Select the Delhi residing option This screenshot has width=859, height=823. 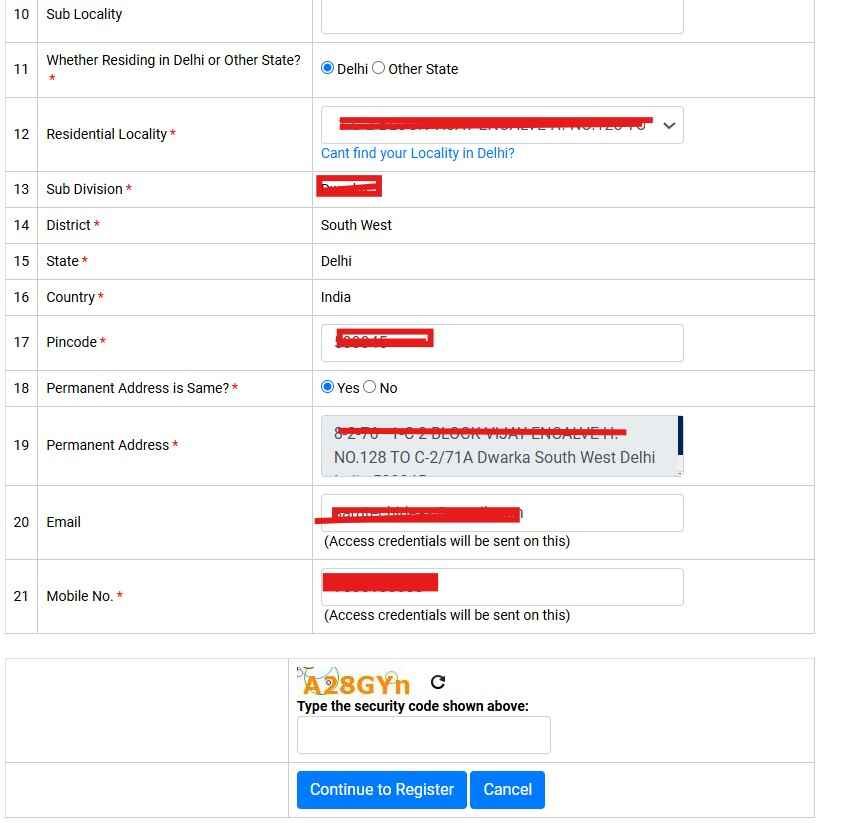[327, 68]
